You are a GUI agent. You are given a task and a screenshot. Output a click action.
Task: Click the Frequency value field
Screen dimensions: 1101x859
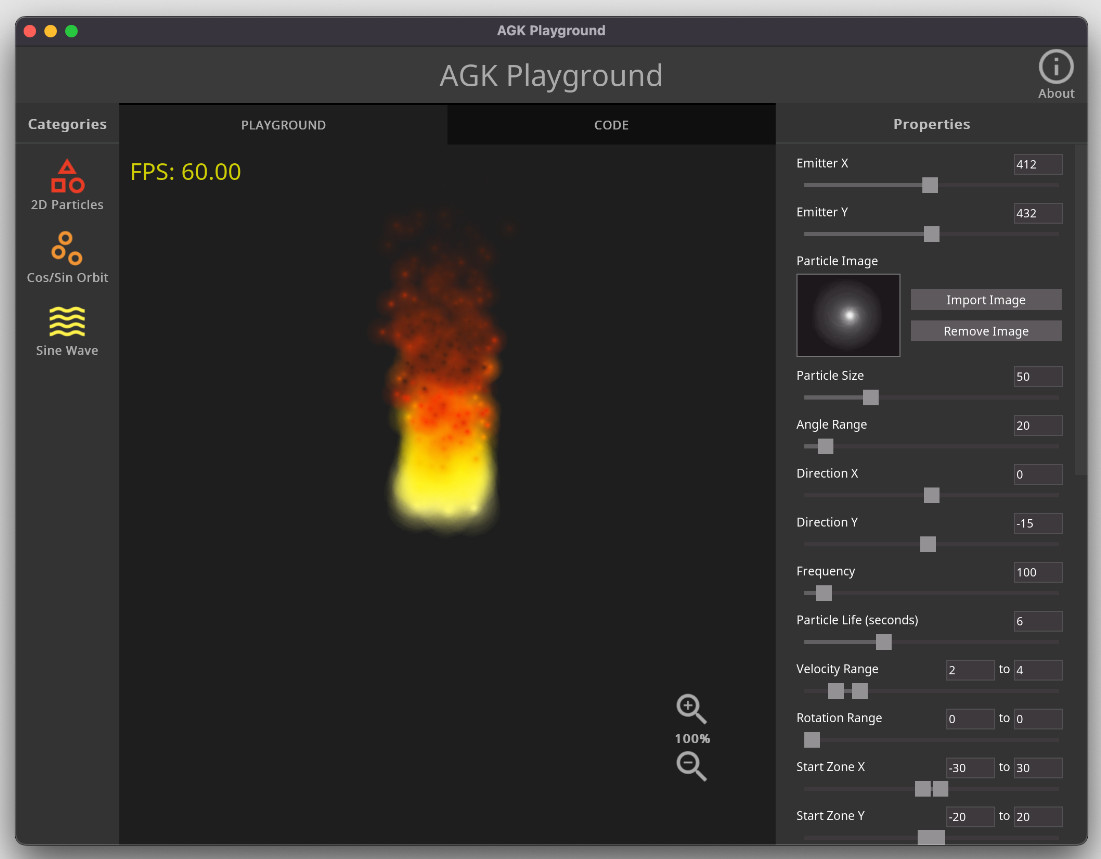pos(1037,572)
